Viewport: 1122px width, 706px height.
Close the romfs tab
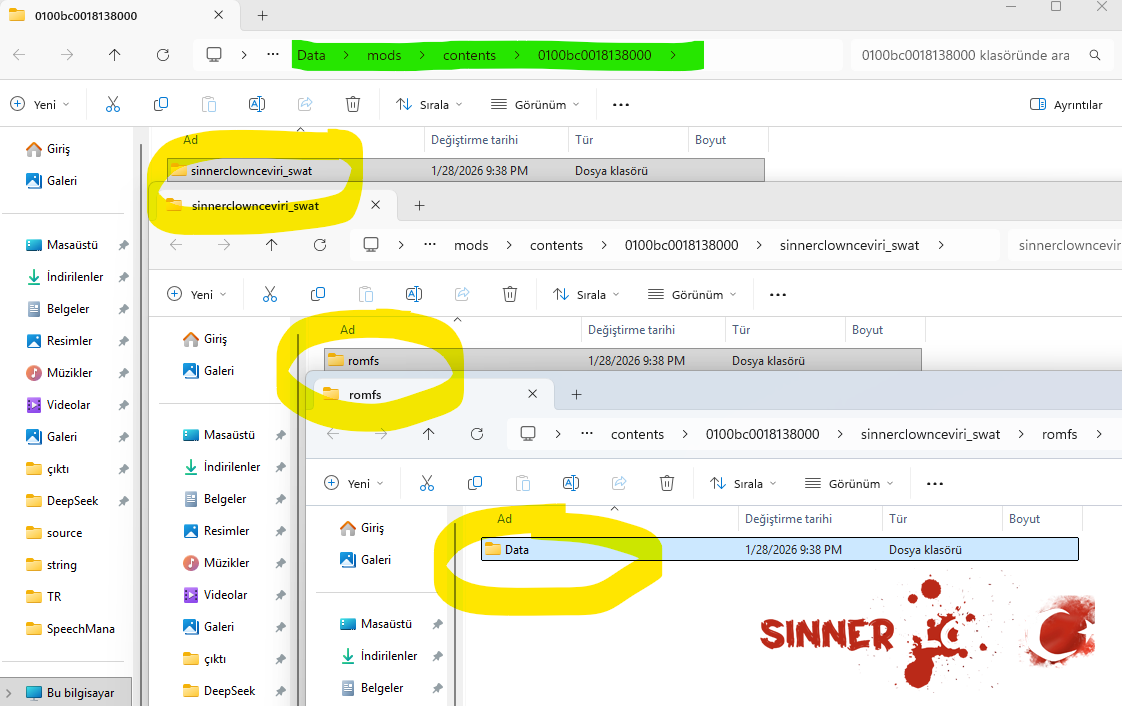point(533,394)
